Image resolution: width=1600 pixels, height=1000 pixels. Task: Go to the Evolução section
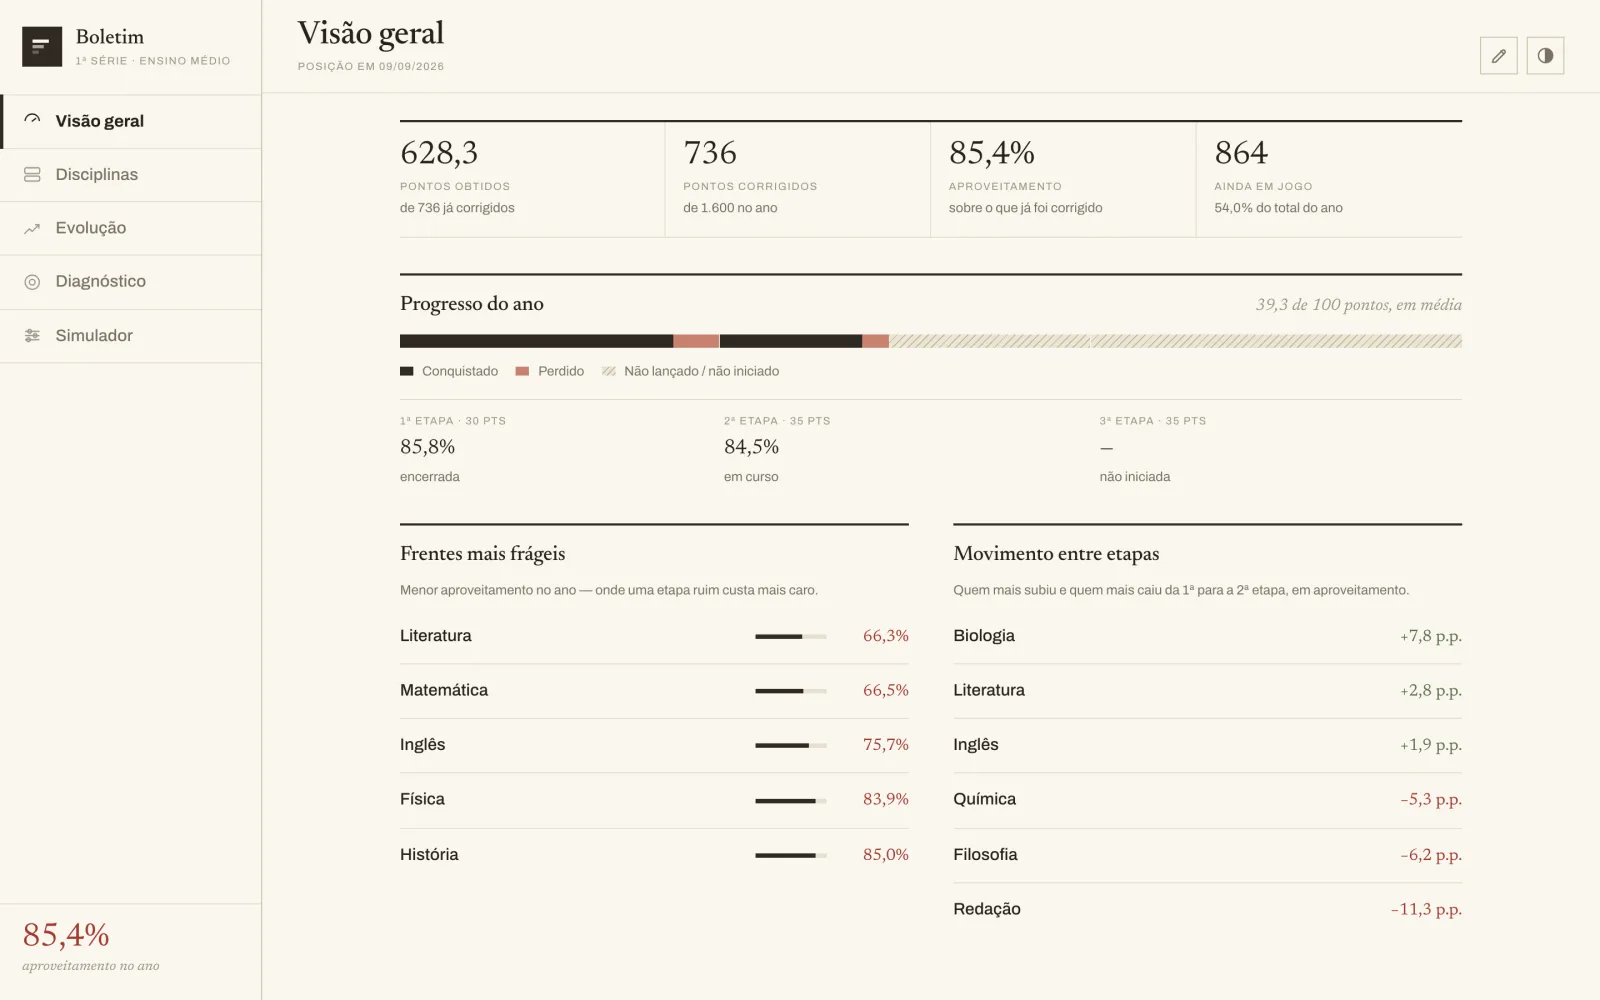(x=131, y=228)
